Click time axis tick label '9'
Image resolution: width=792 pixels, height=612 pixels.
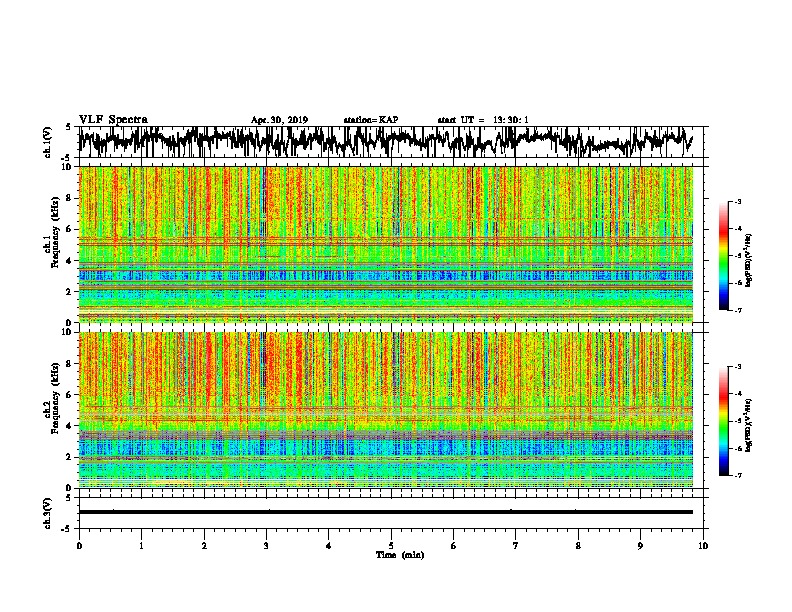point(640,546)
